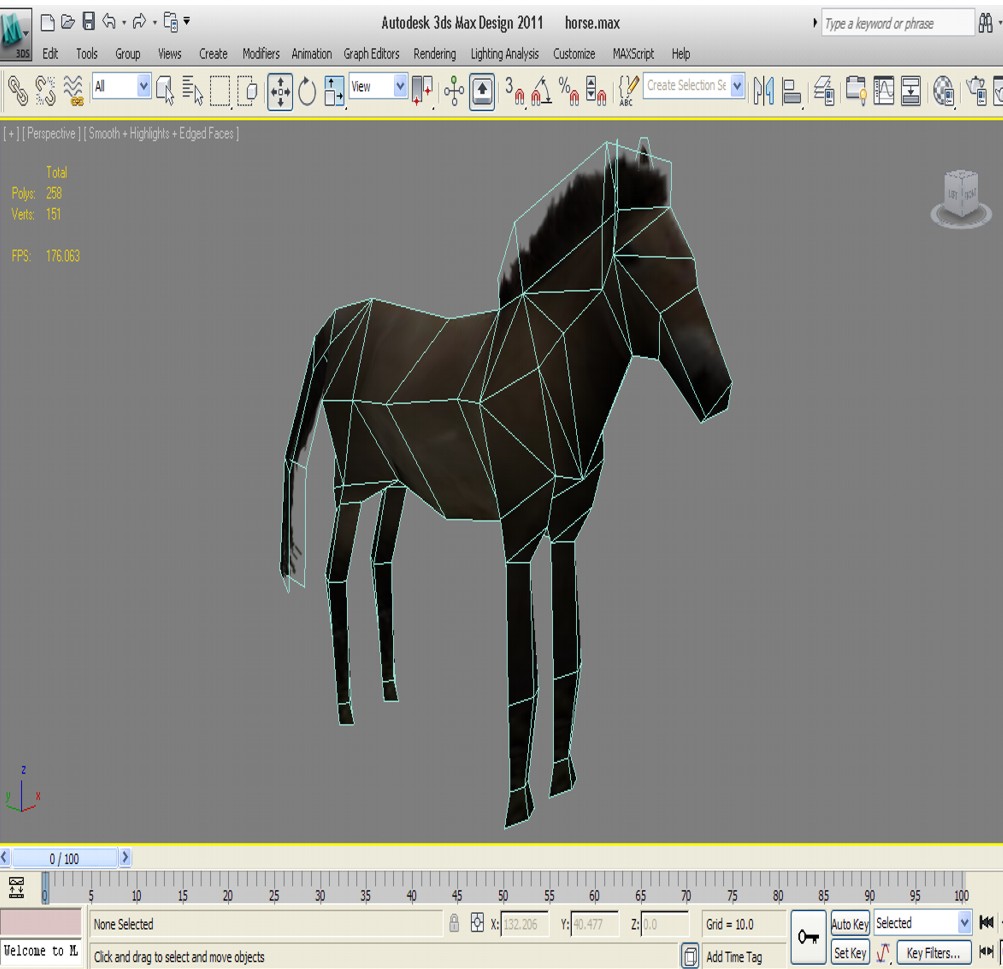Click the Select and Manipulate icon
The width and height of the screenshot is (1003, 969).
coord(454,91)
